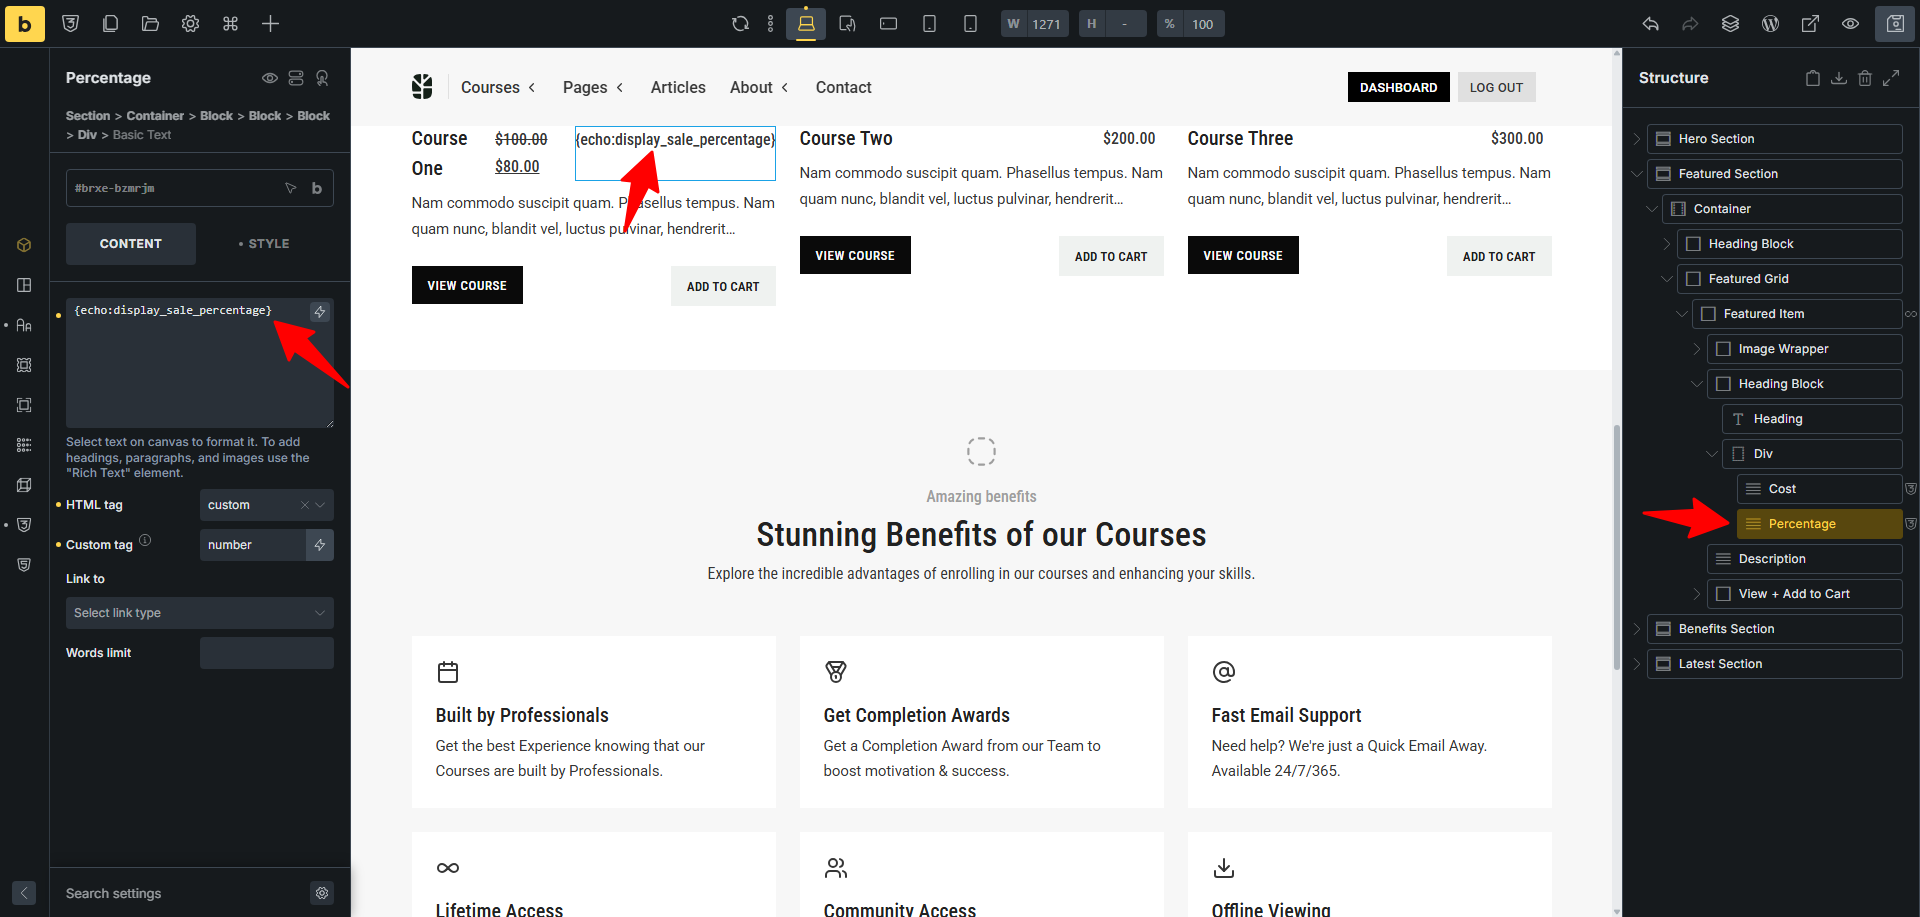1920x917 pixels.
Task: Open the Courses menu in navigation
Action: (498, 88)
